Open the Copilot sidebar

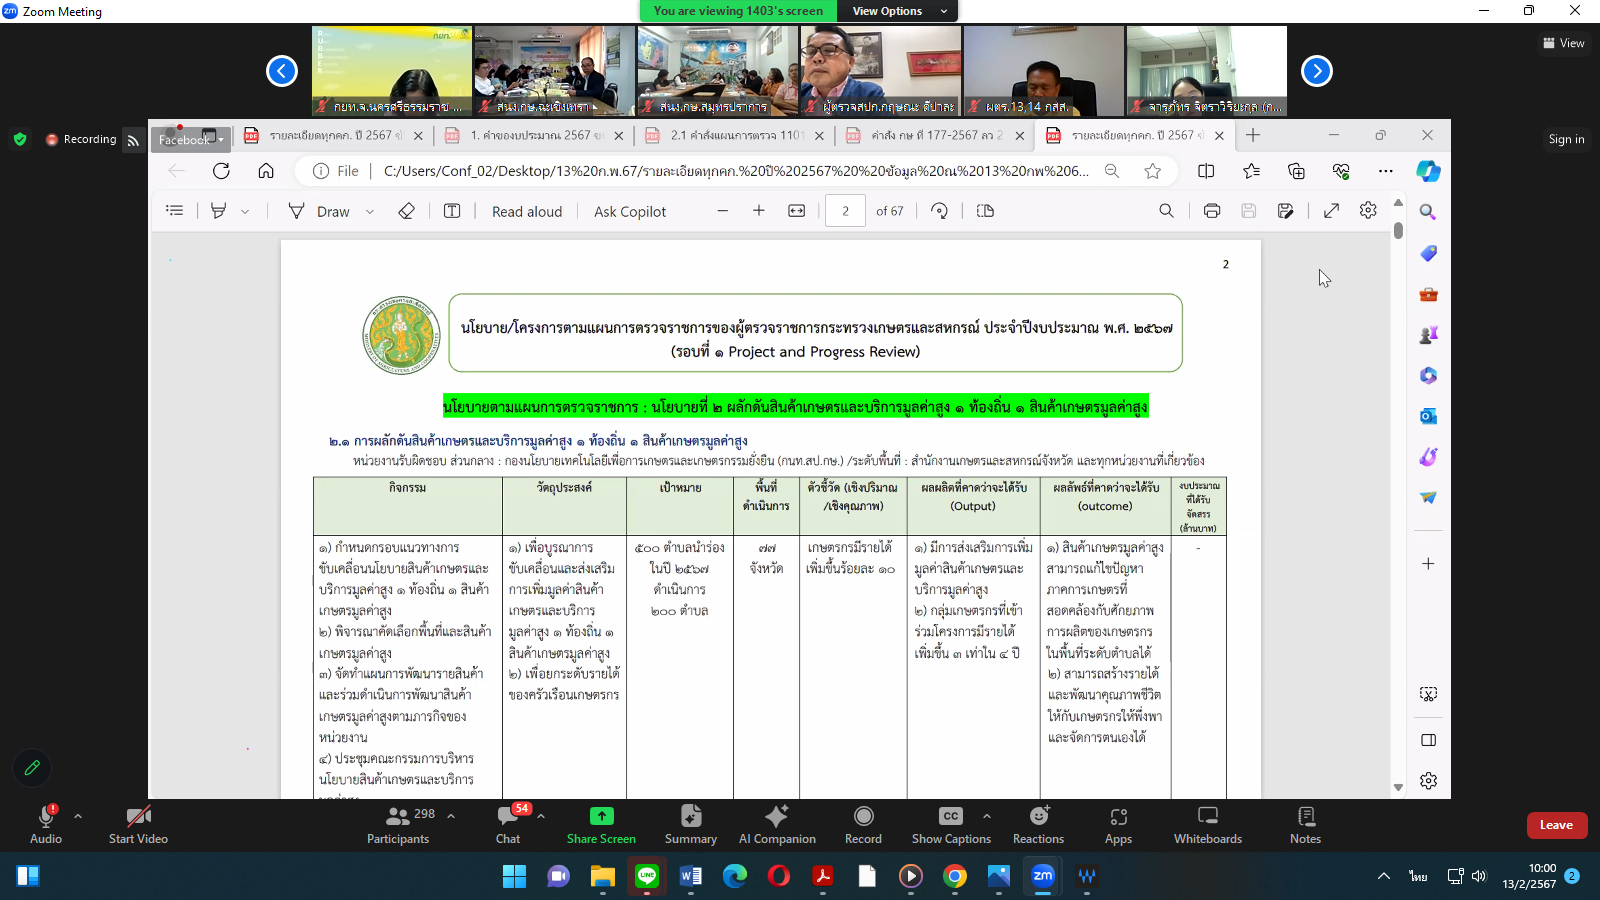coord(1428,171)
